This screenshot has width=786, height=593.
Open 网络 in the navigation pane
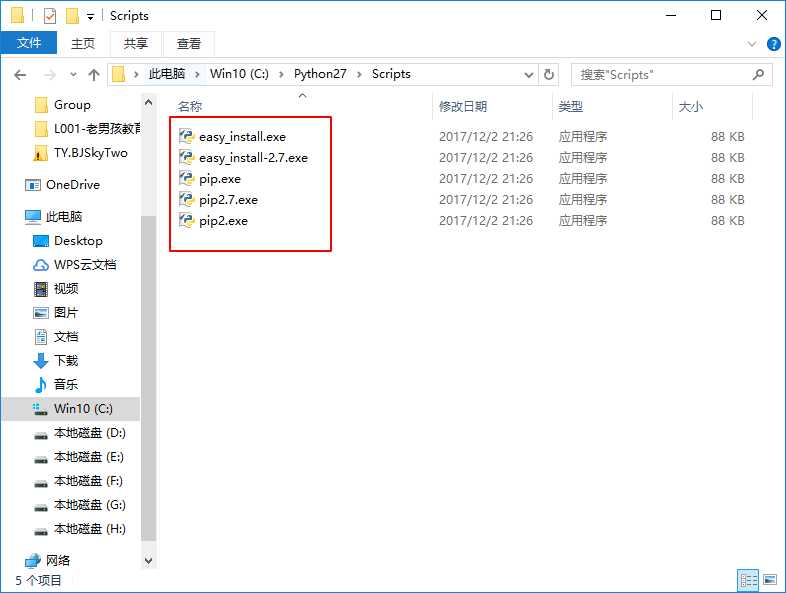[x=48, y=560]
